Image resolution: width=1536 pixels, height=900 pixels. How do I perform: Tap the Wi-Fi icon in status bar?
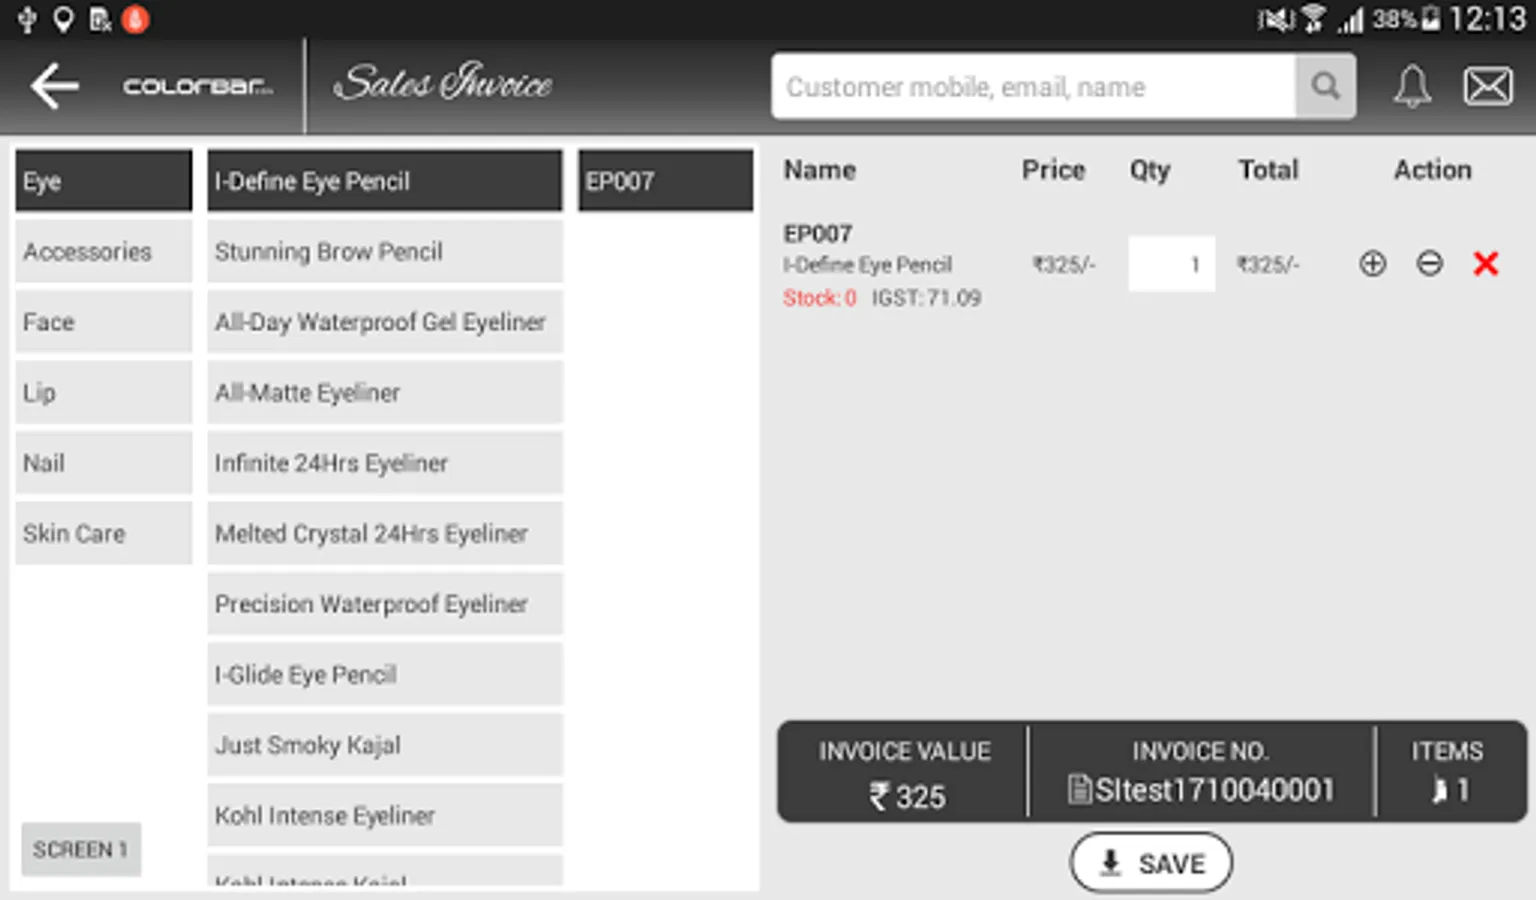(1314, 19)
